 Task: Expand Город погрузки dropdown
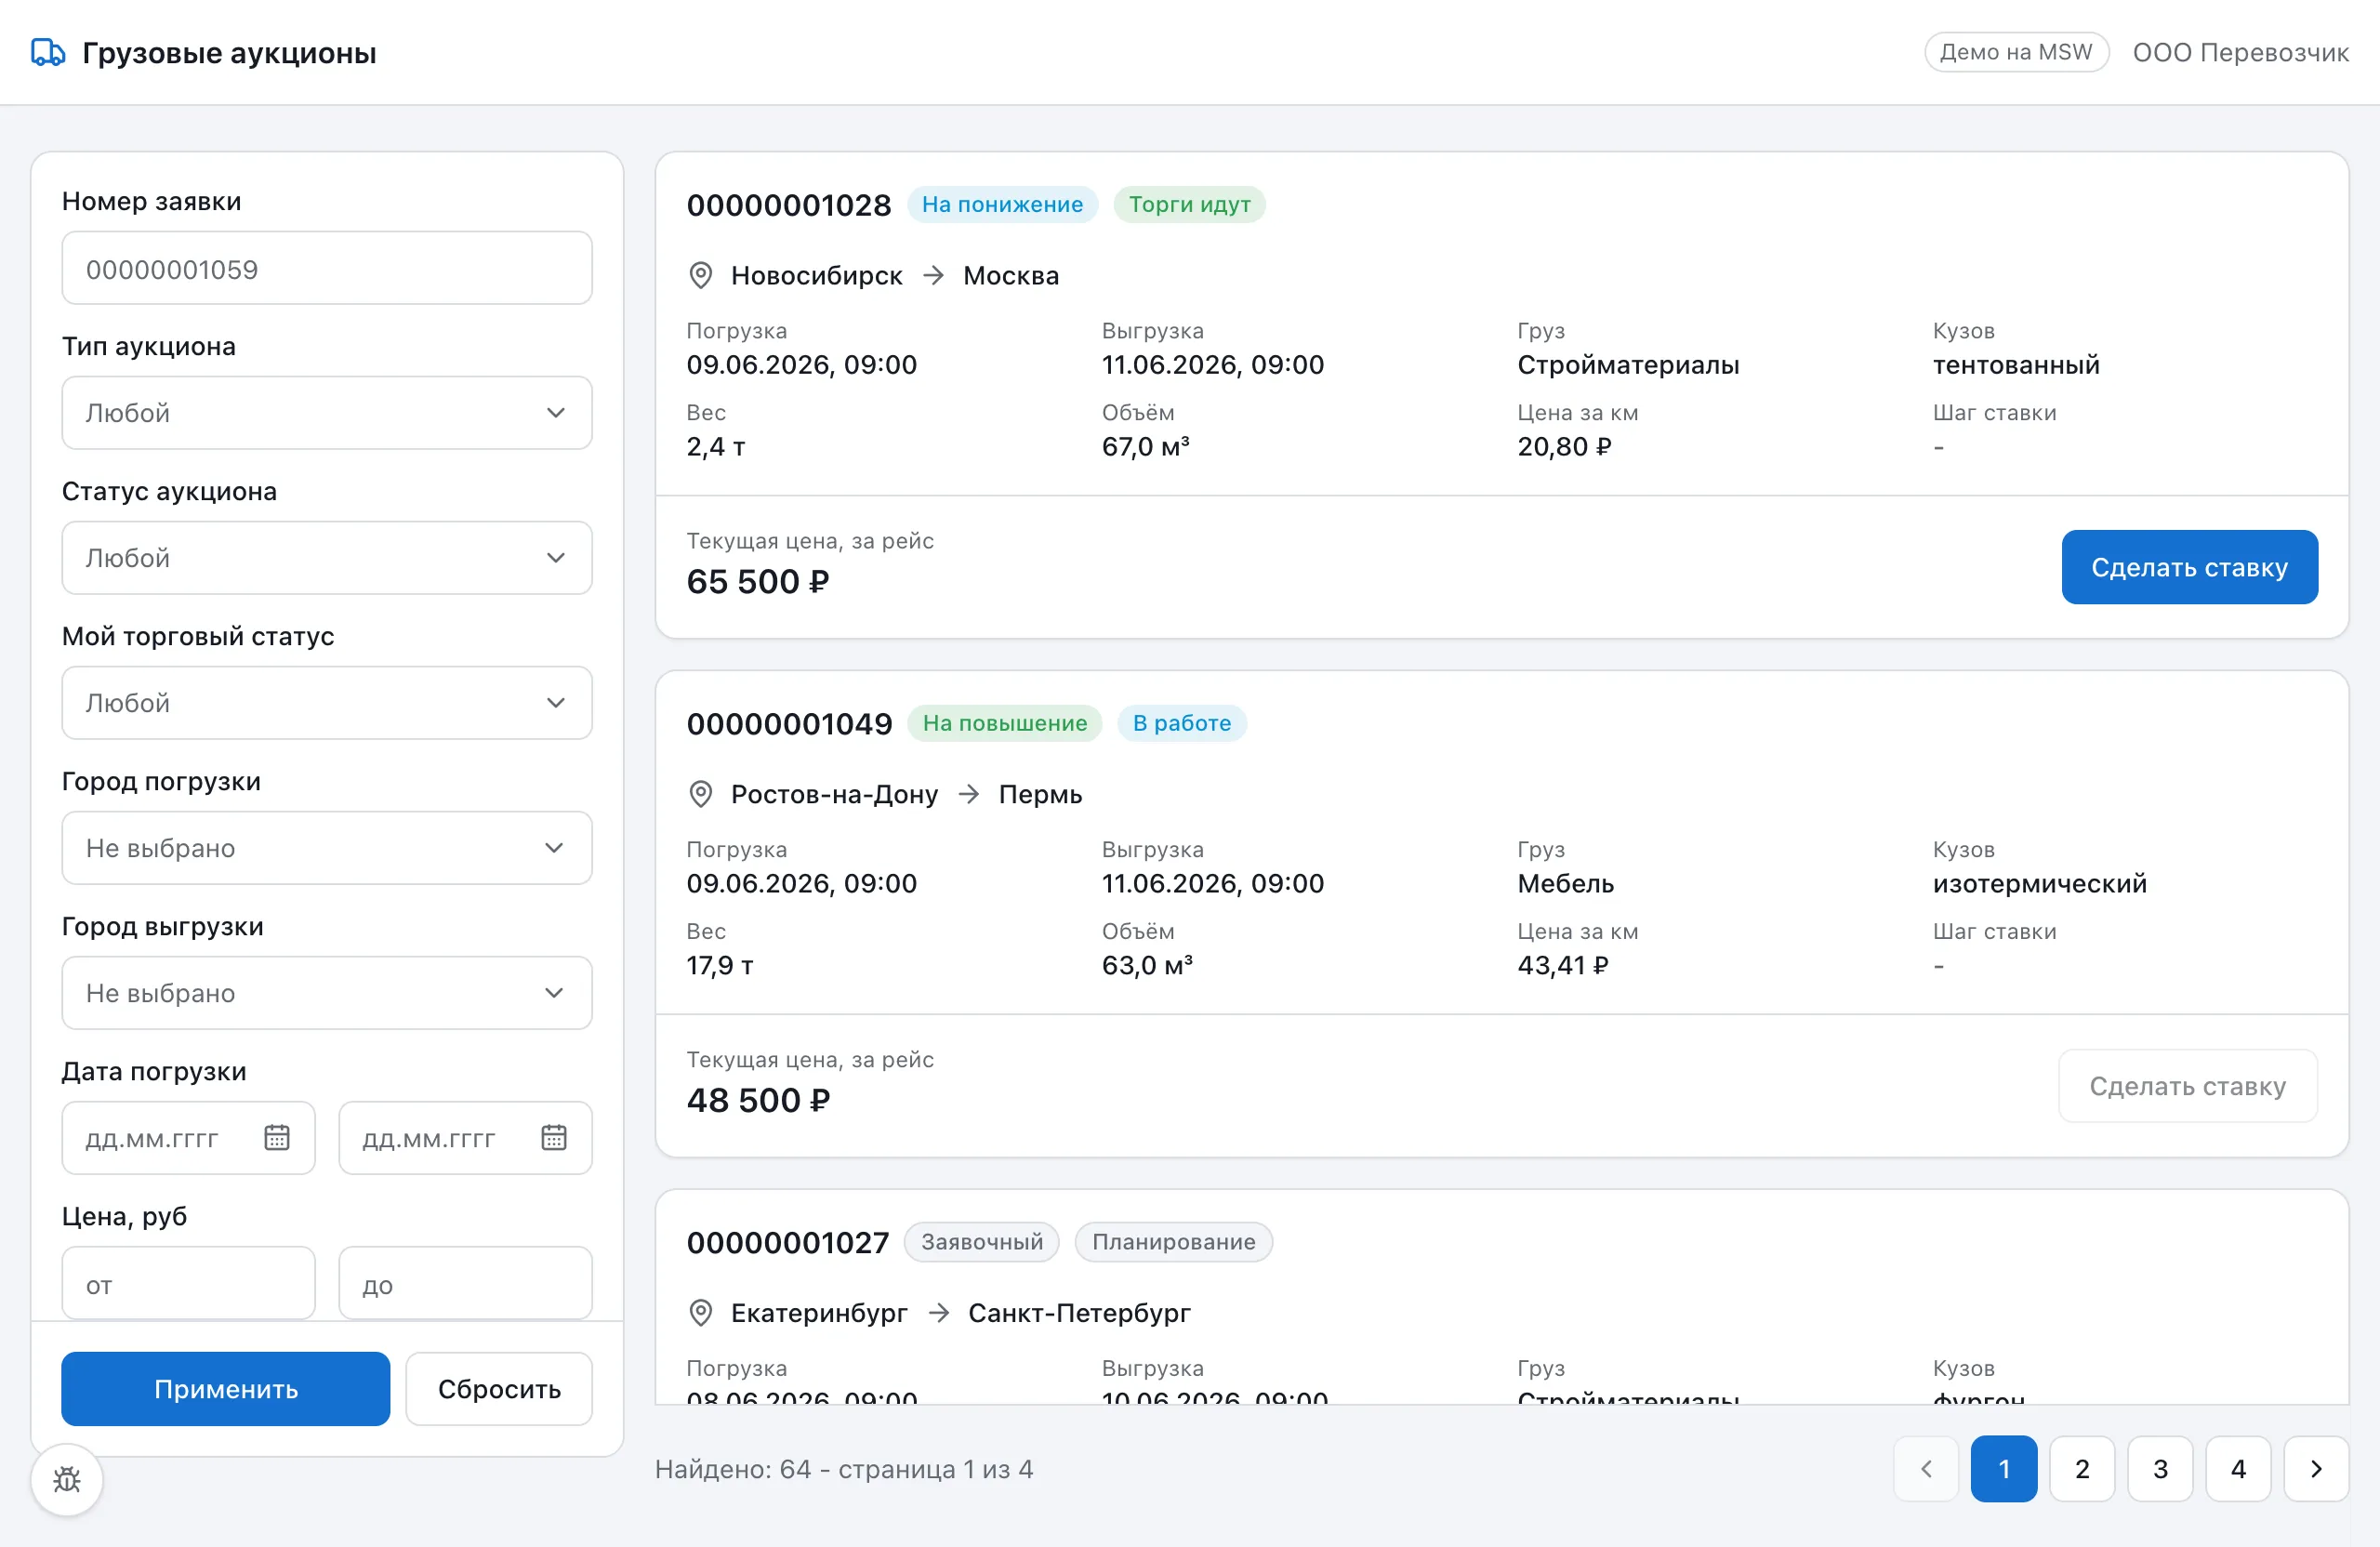pos(327,848)
